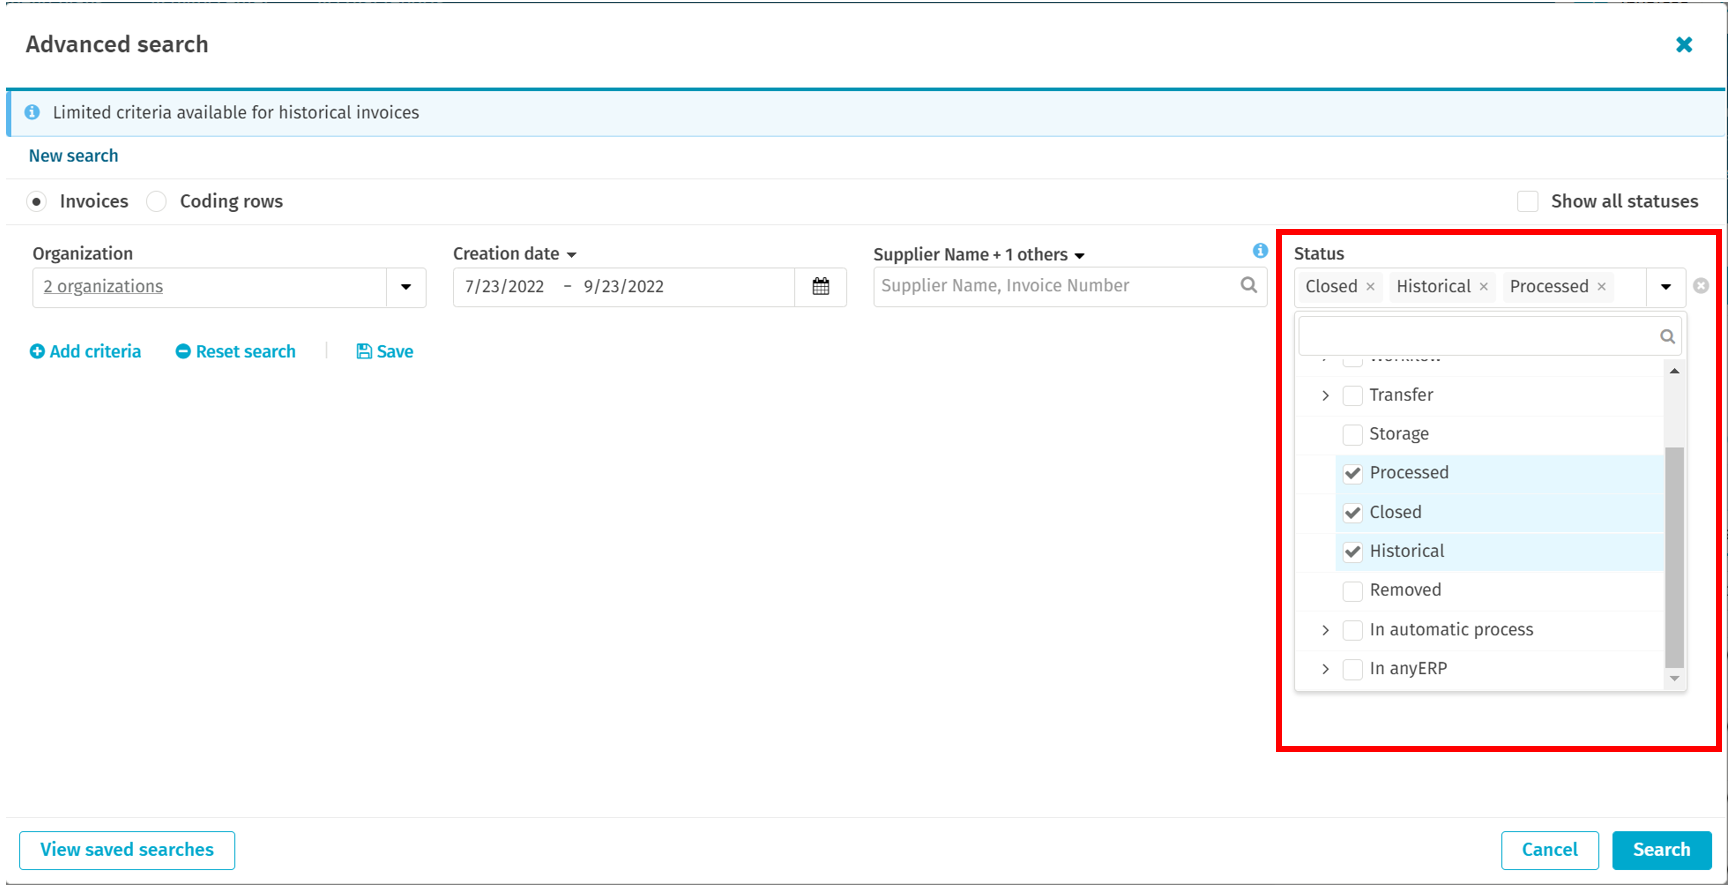
Task: Click the info icon above supplier field
Action: [x=1260, y=251]
